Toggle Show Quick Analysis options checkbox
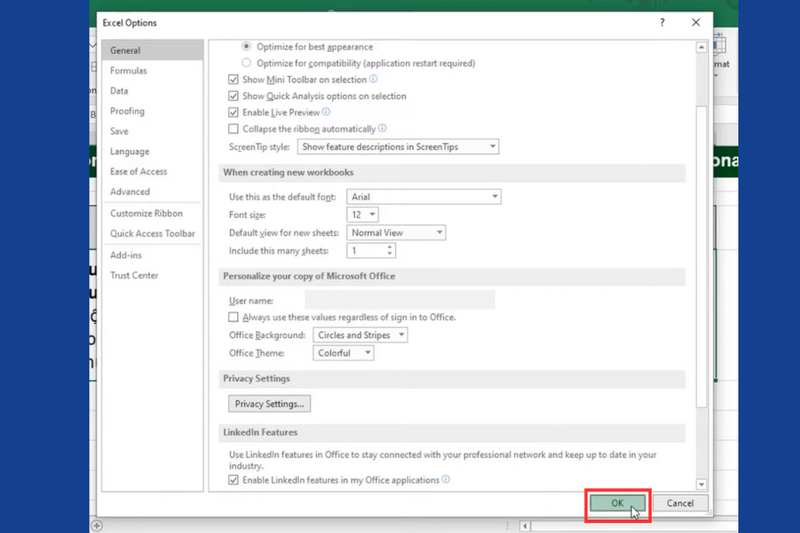 [233, 96]
